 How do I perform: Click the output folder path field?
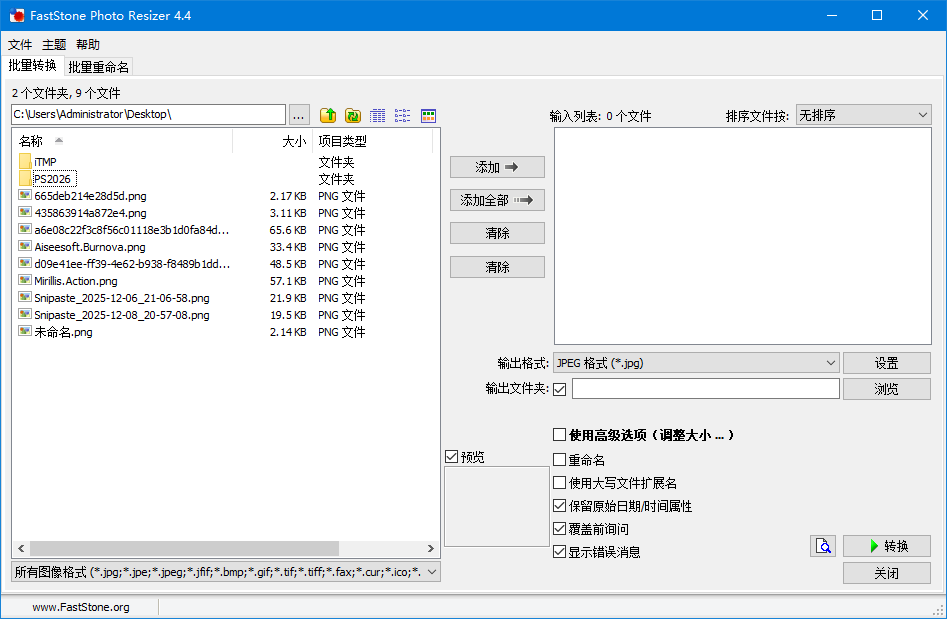coord(705,389)
